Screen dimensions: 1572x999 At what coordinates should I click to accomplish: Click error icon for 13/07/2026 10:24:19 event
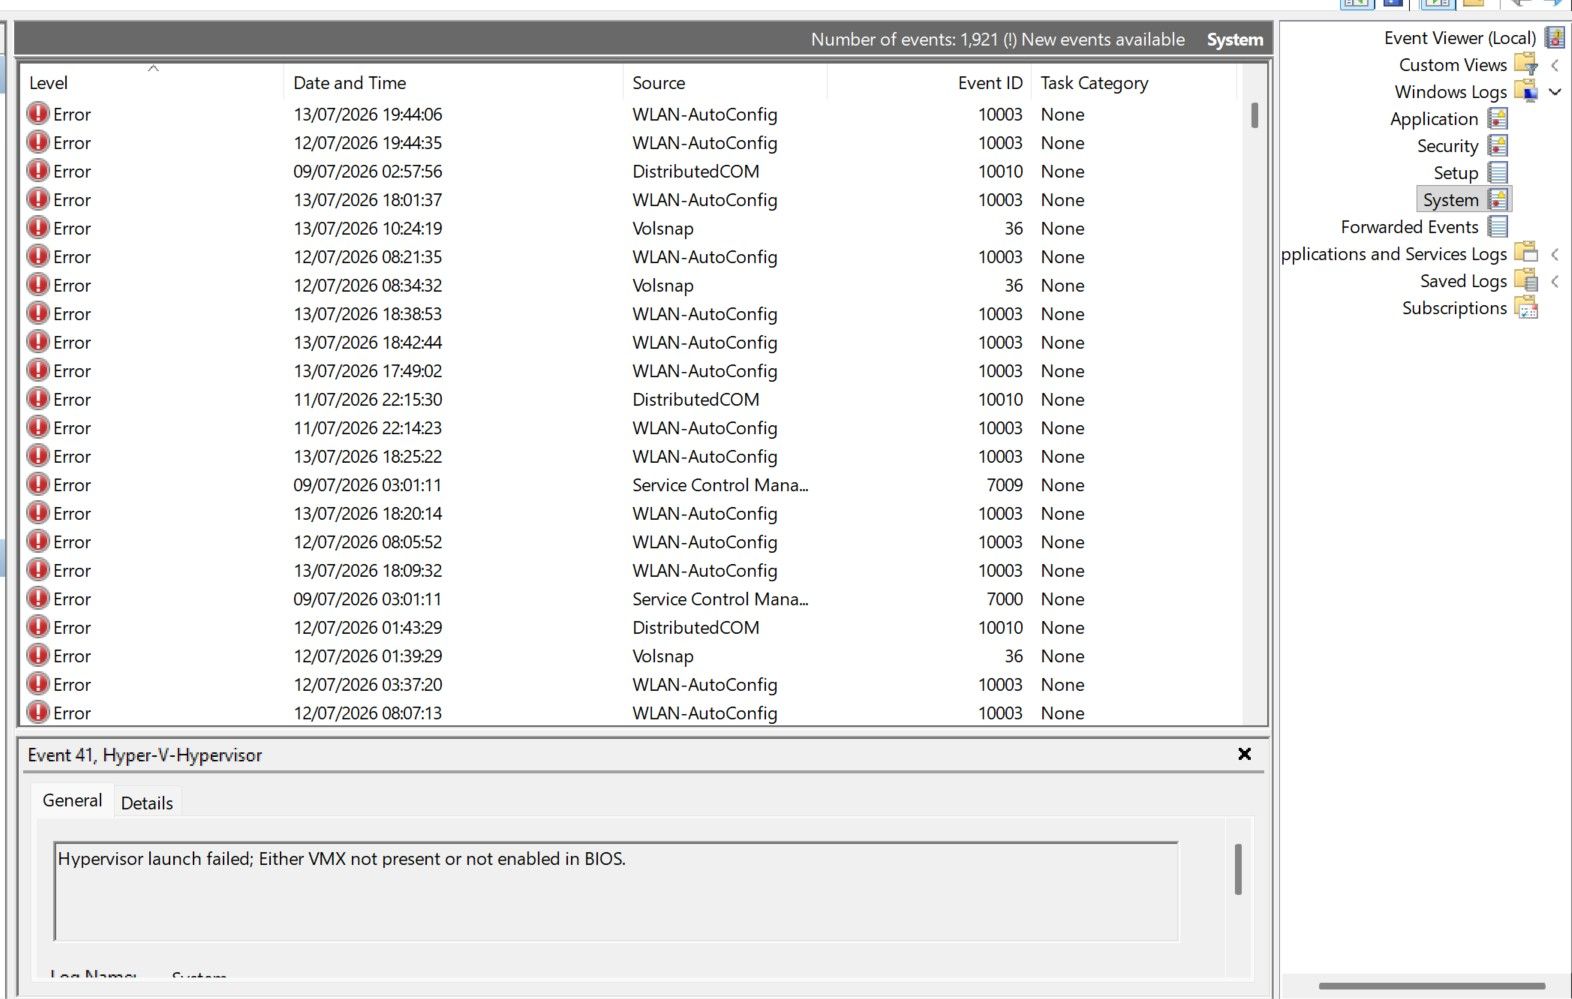(38, 228)
